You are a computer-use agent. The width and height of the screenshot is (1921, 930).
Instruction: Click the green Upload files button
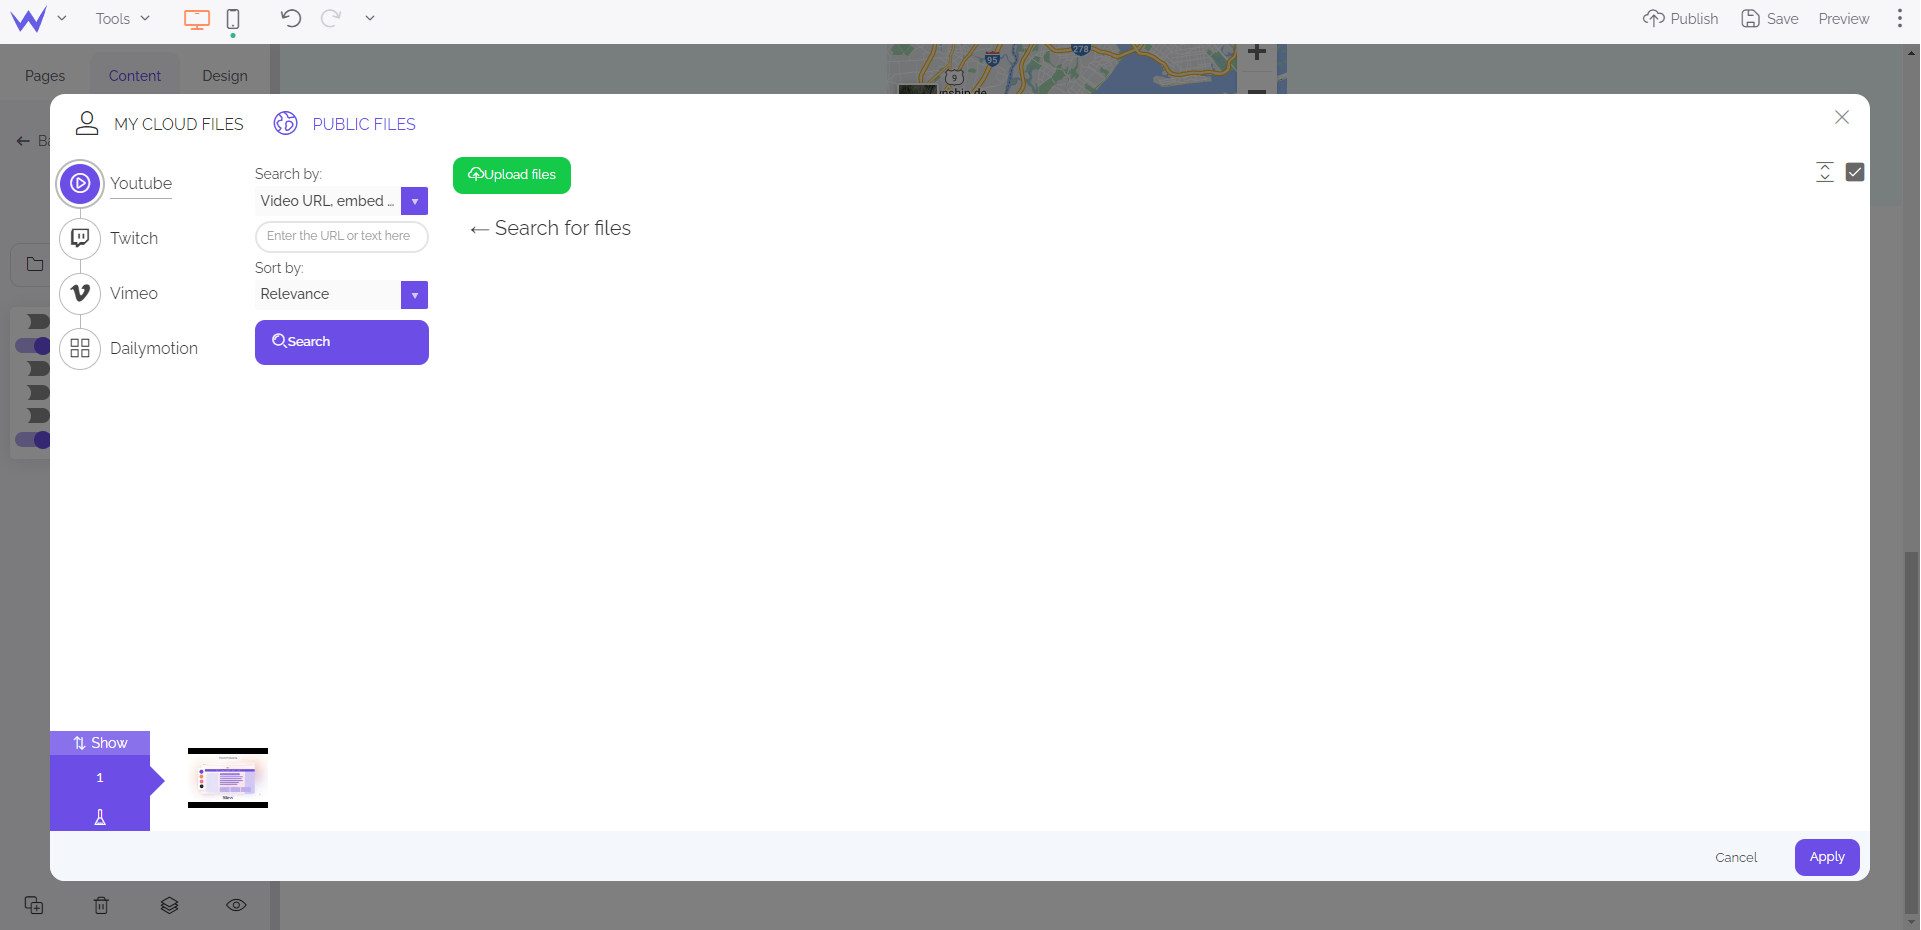click(x=512, y=175)
